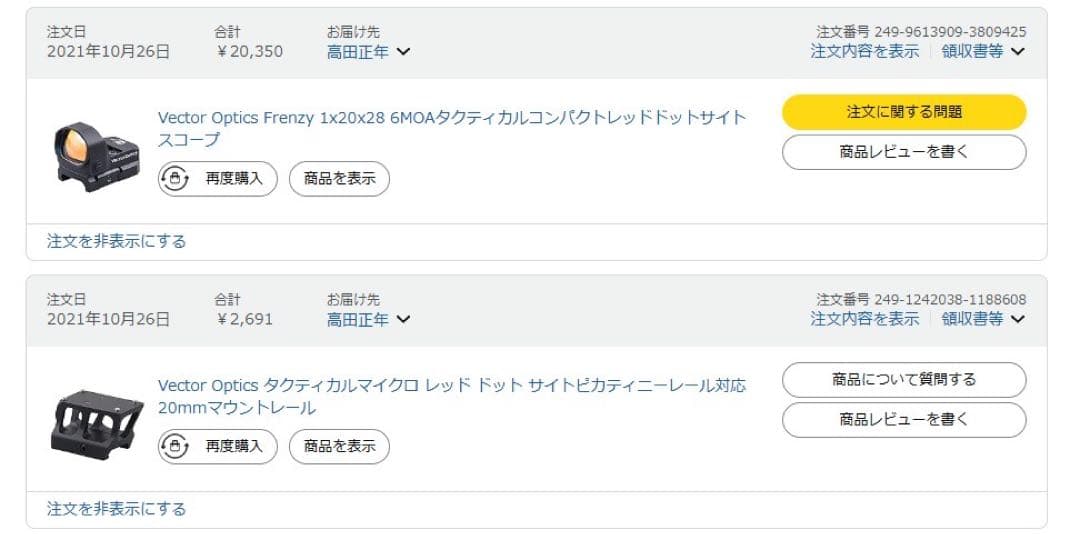Click reorder icon for Frenzy red dot sight
1080x534 pixels.
(176, 179)
